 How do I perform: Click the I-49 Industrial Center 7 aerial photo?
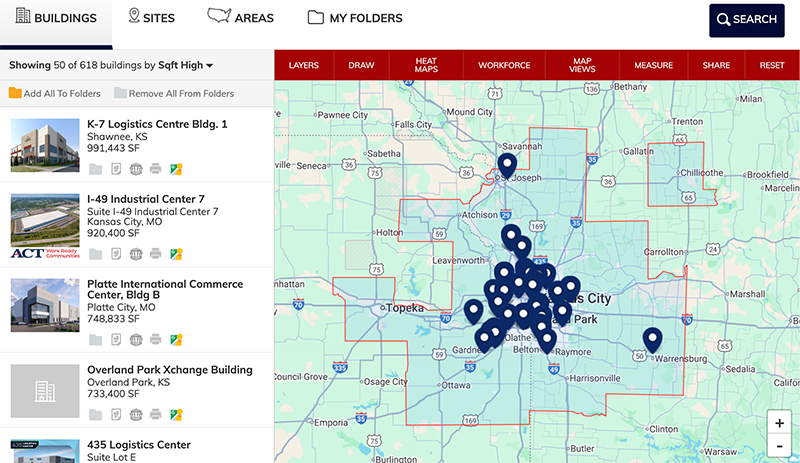coord(45,221)
